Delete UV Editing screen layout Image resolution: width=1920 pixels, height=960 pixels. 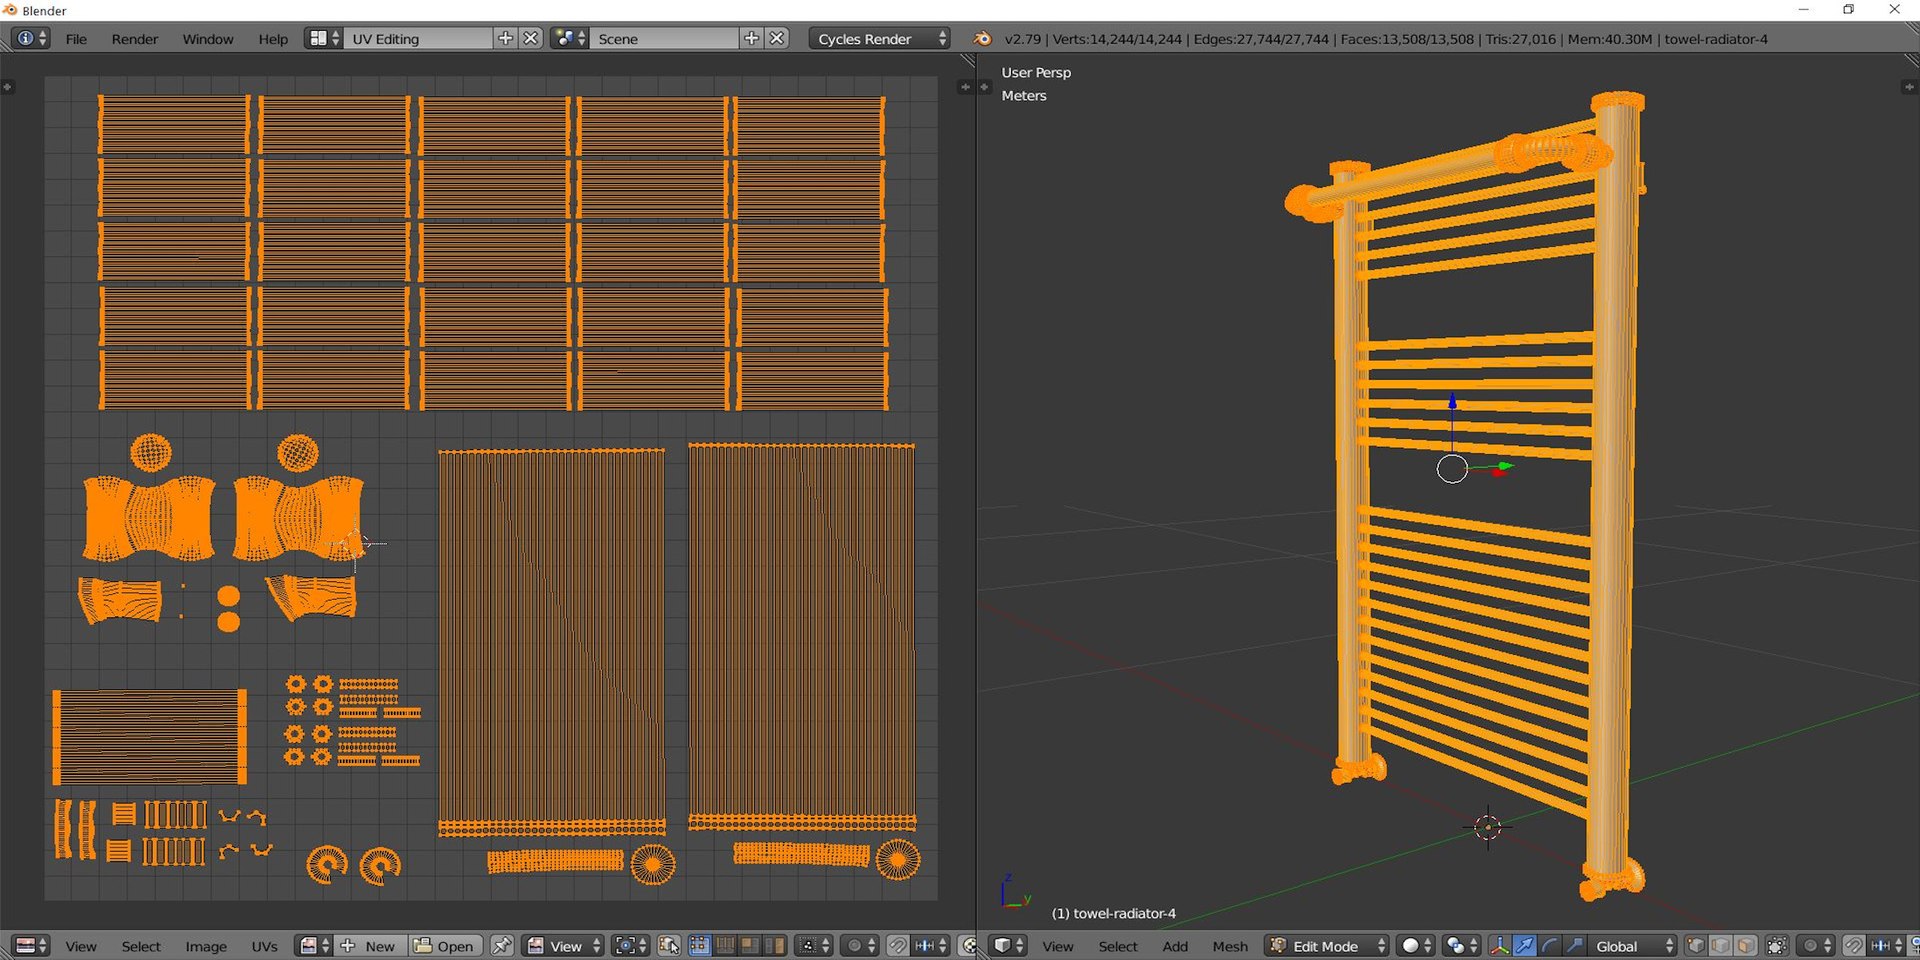click(531, 38)
